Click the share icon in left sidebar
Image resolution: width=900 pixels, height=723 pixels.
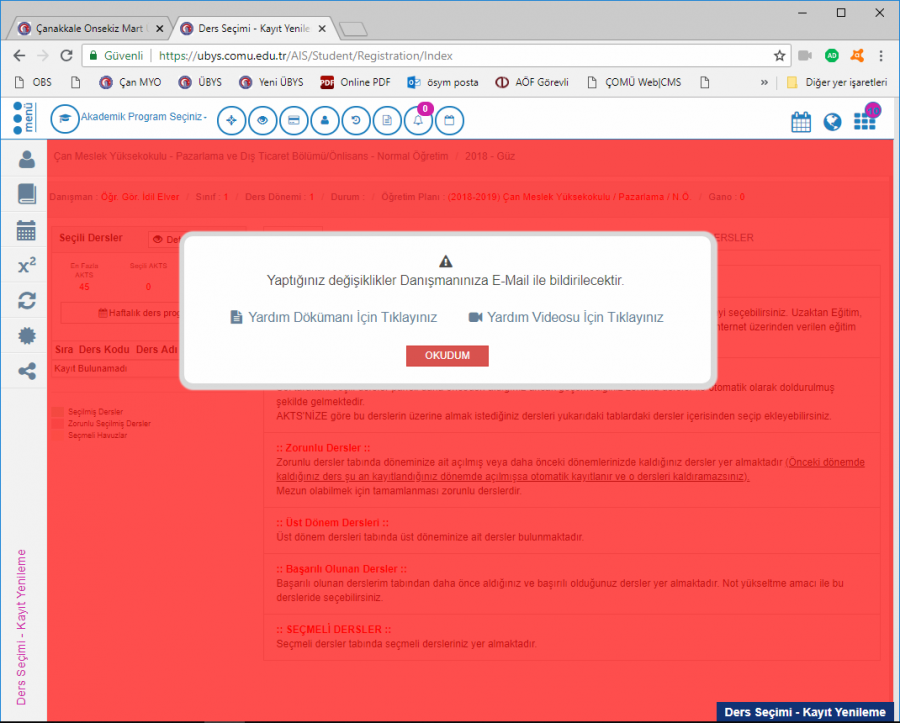point(26,371)
